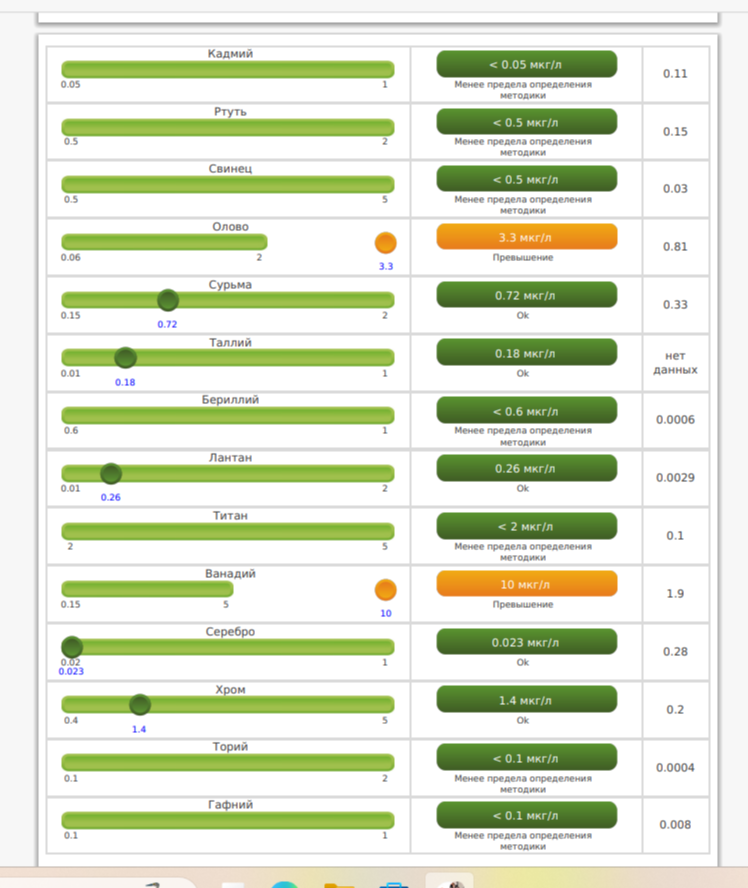The image size is (748, 888).
Task: Click the green 0.72 мкг/л result badge
Action: pyautogui.click(x=526, y=296)
